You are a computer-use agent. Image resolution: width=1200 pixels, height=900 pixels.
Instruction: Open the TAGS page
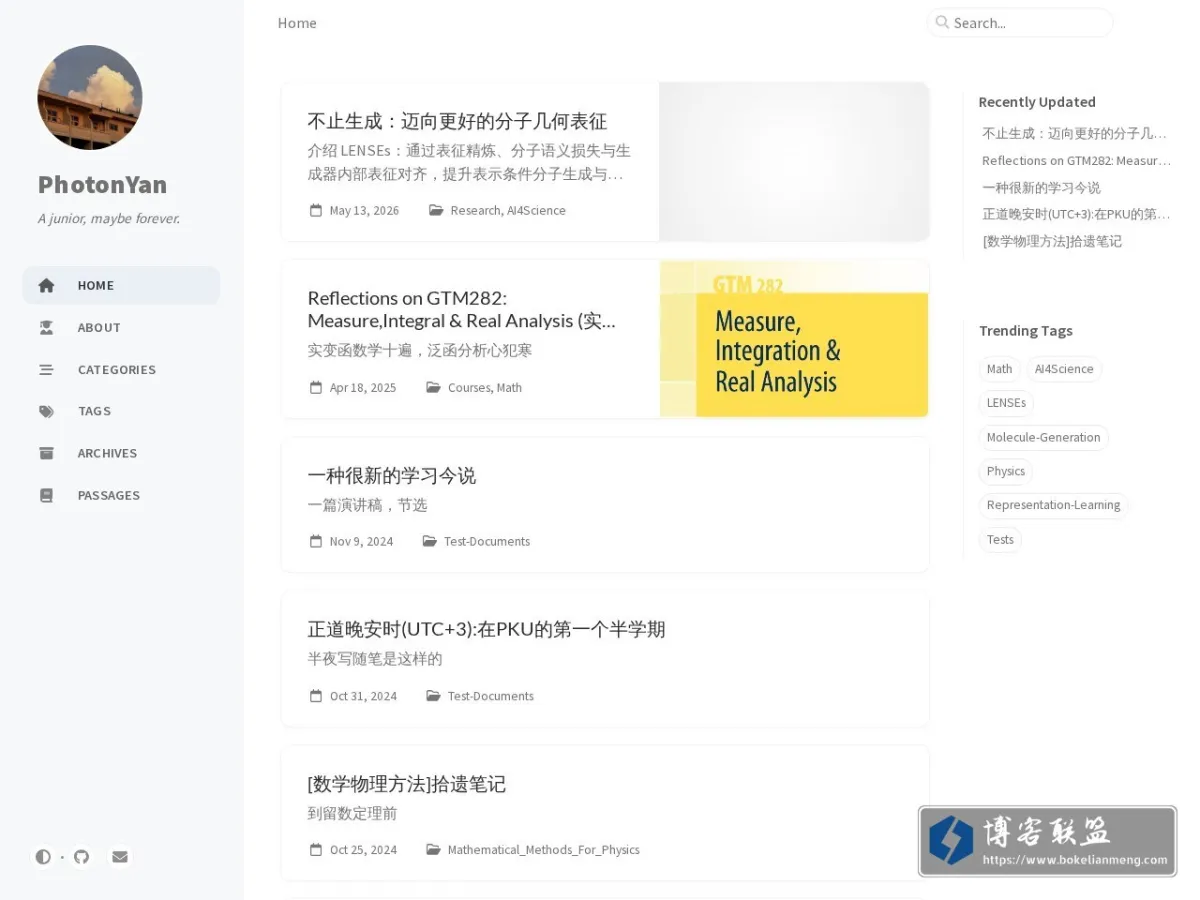click(x=121, y=411)
